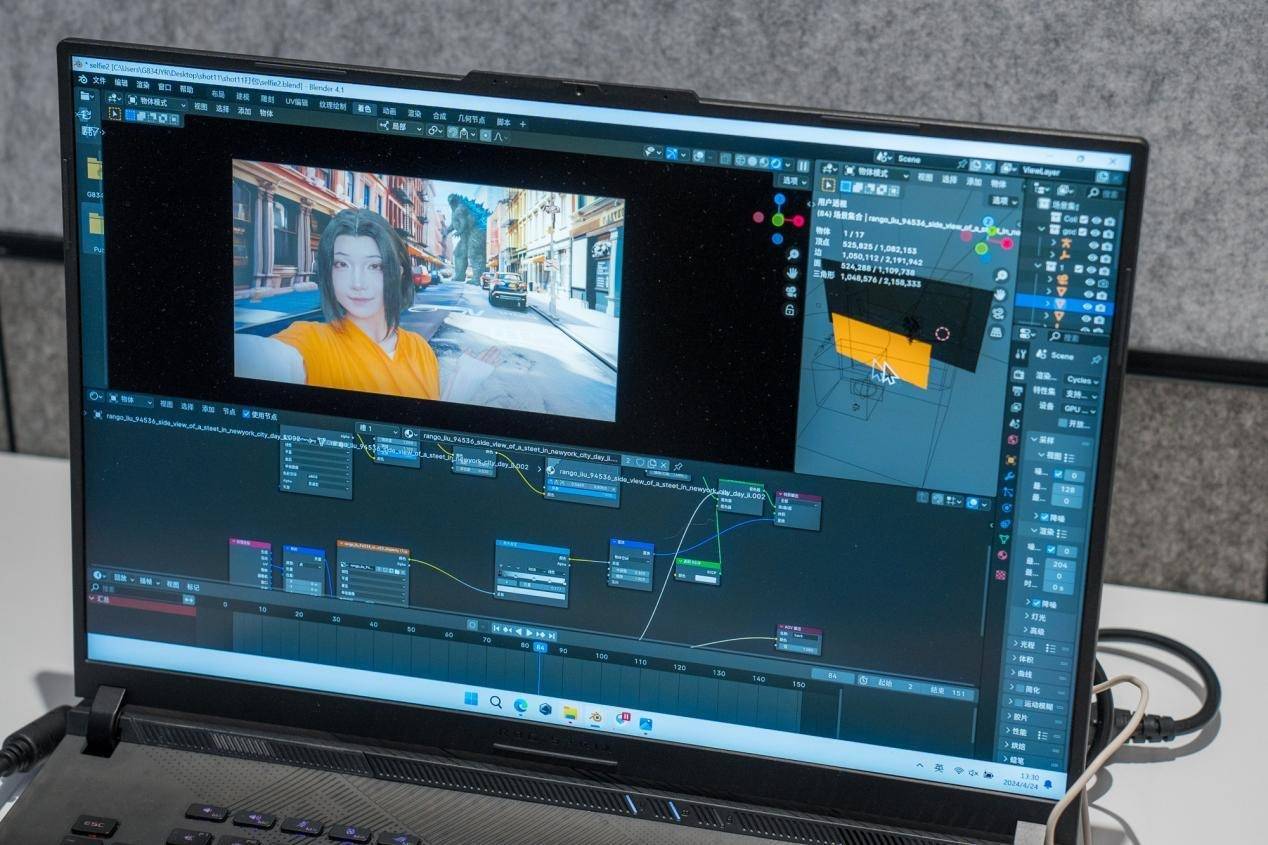The width and height of the screenshot is (1268, 845).
Task: Open the 文件 menu in Blender
Action: pos(100,80)
